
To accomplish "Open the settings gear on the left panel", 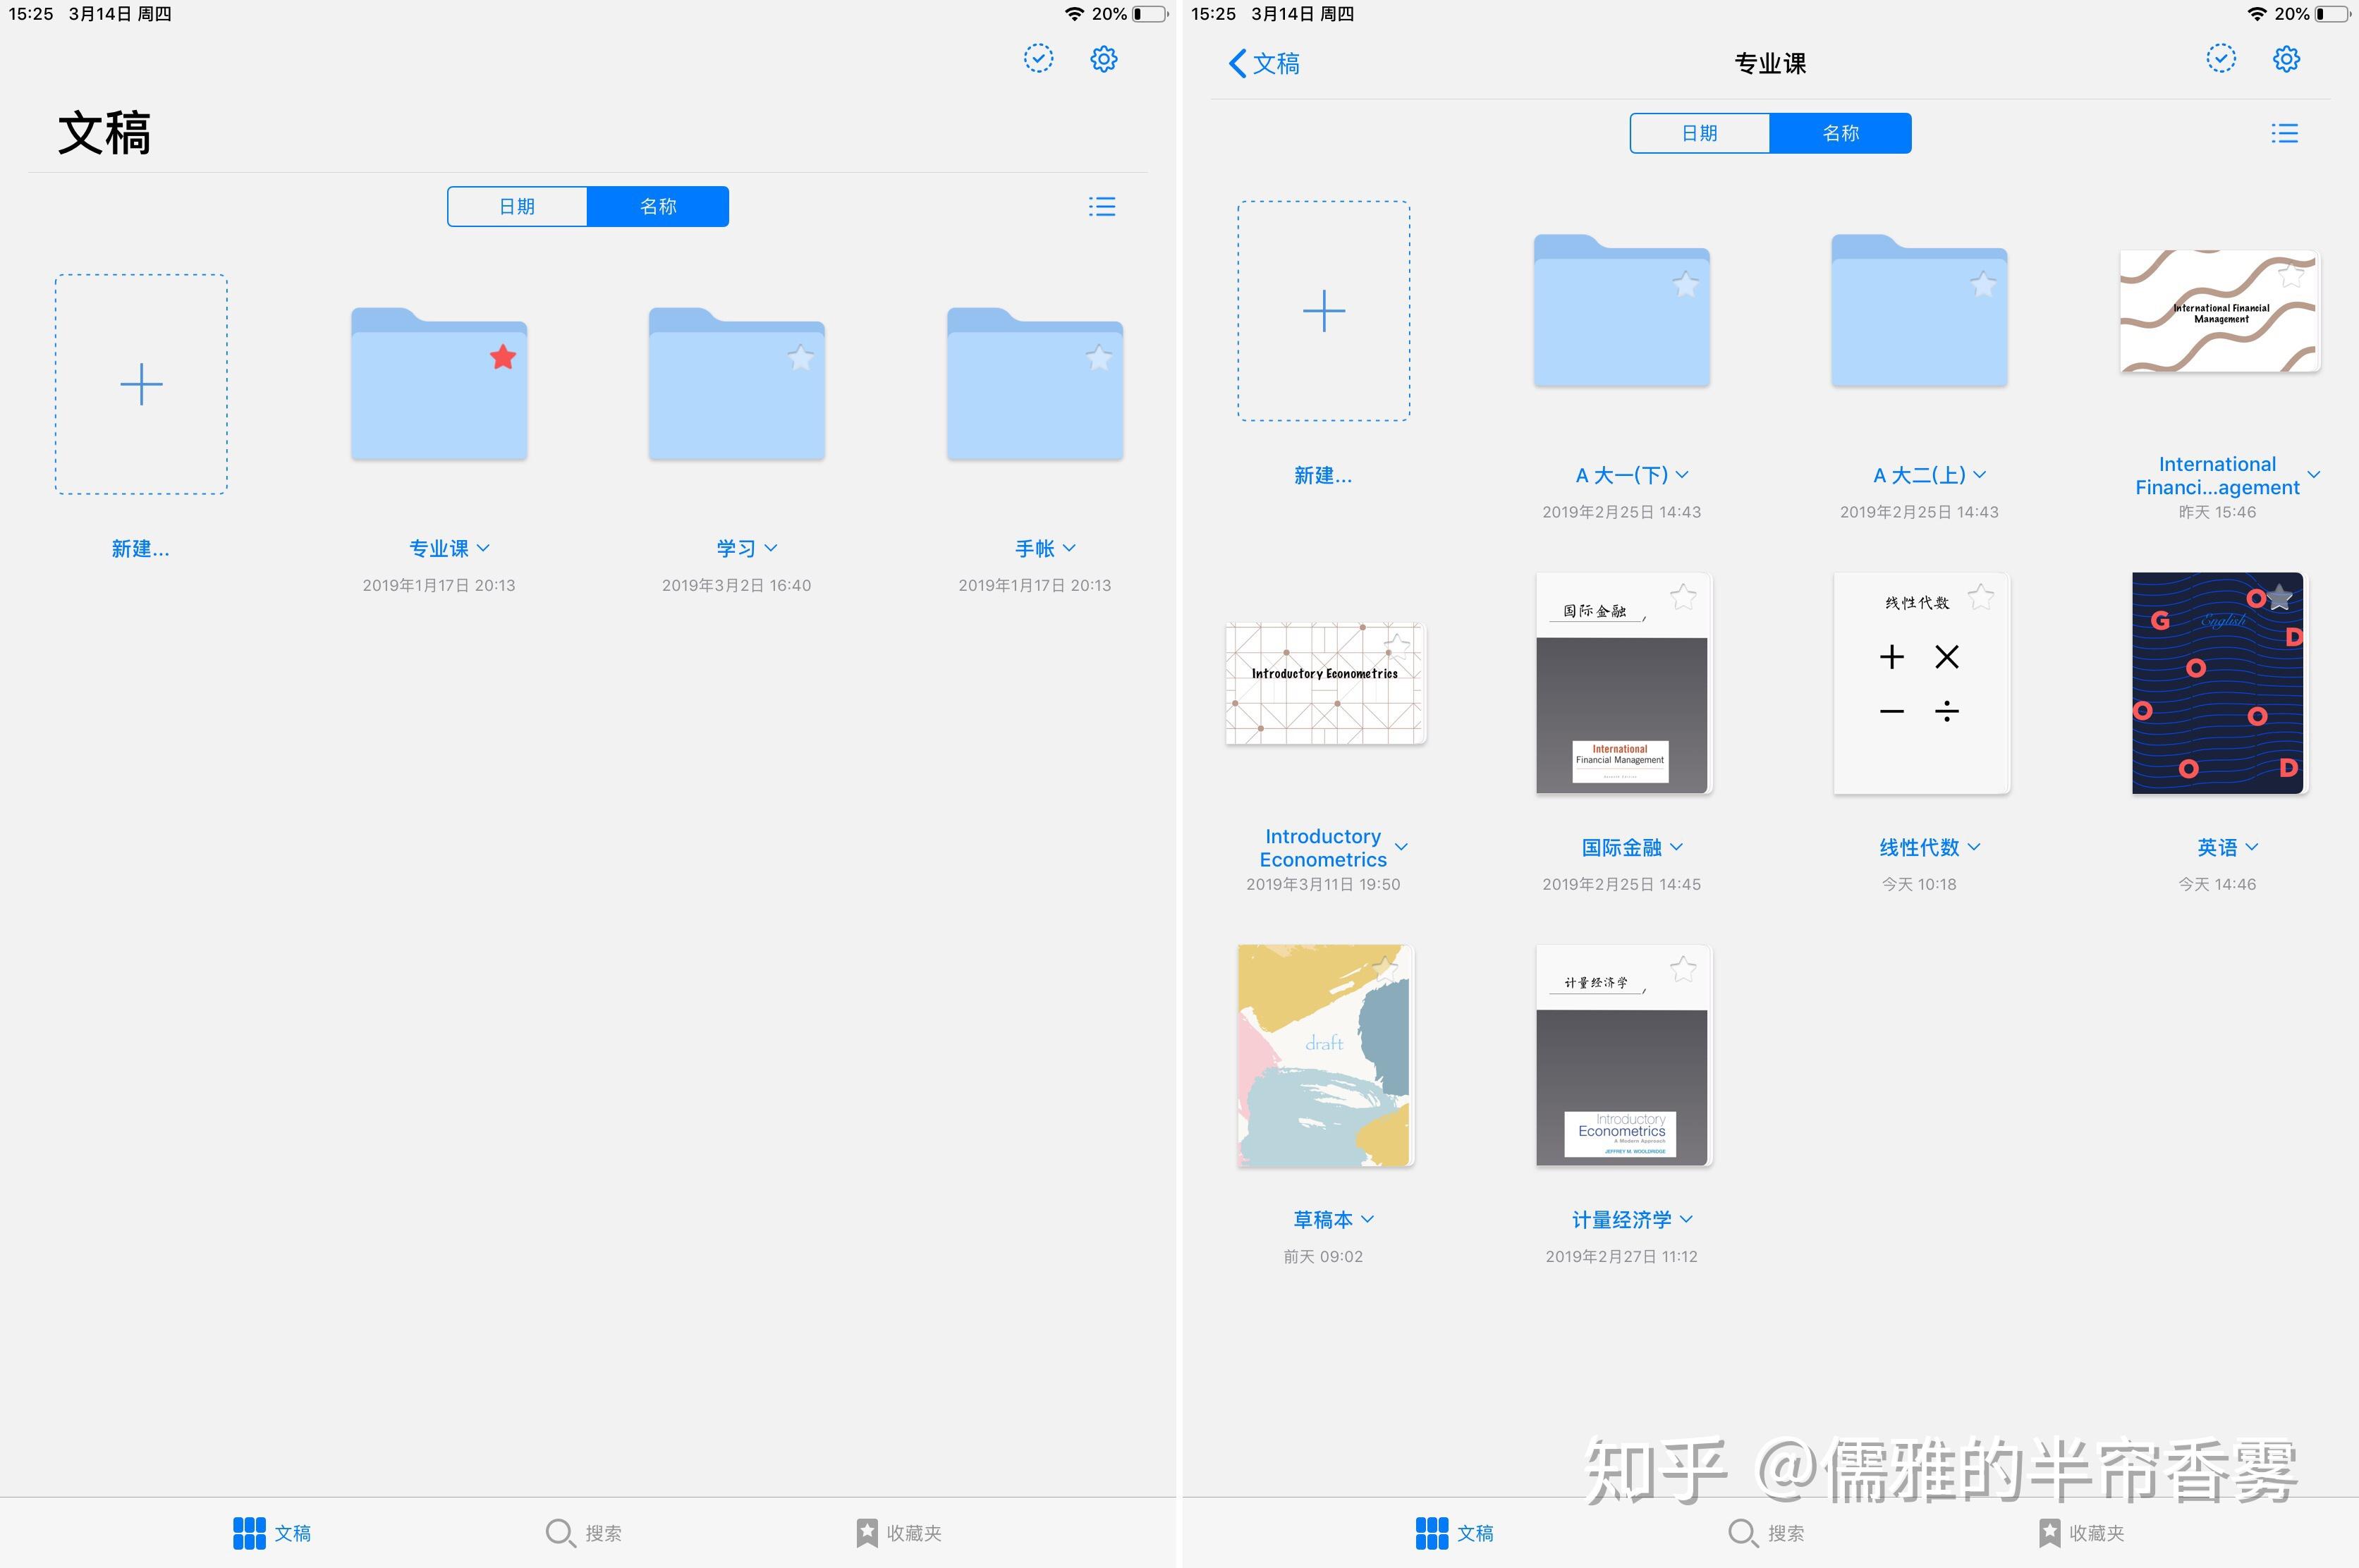I will click(1104, 57).
